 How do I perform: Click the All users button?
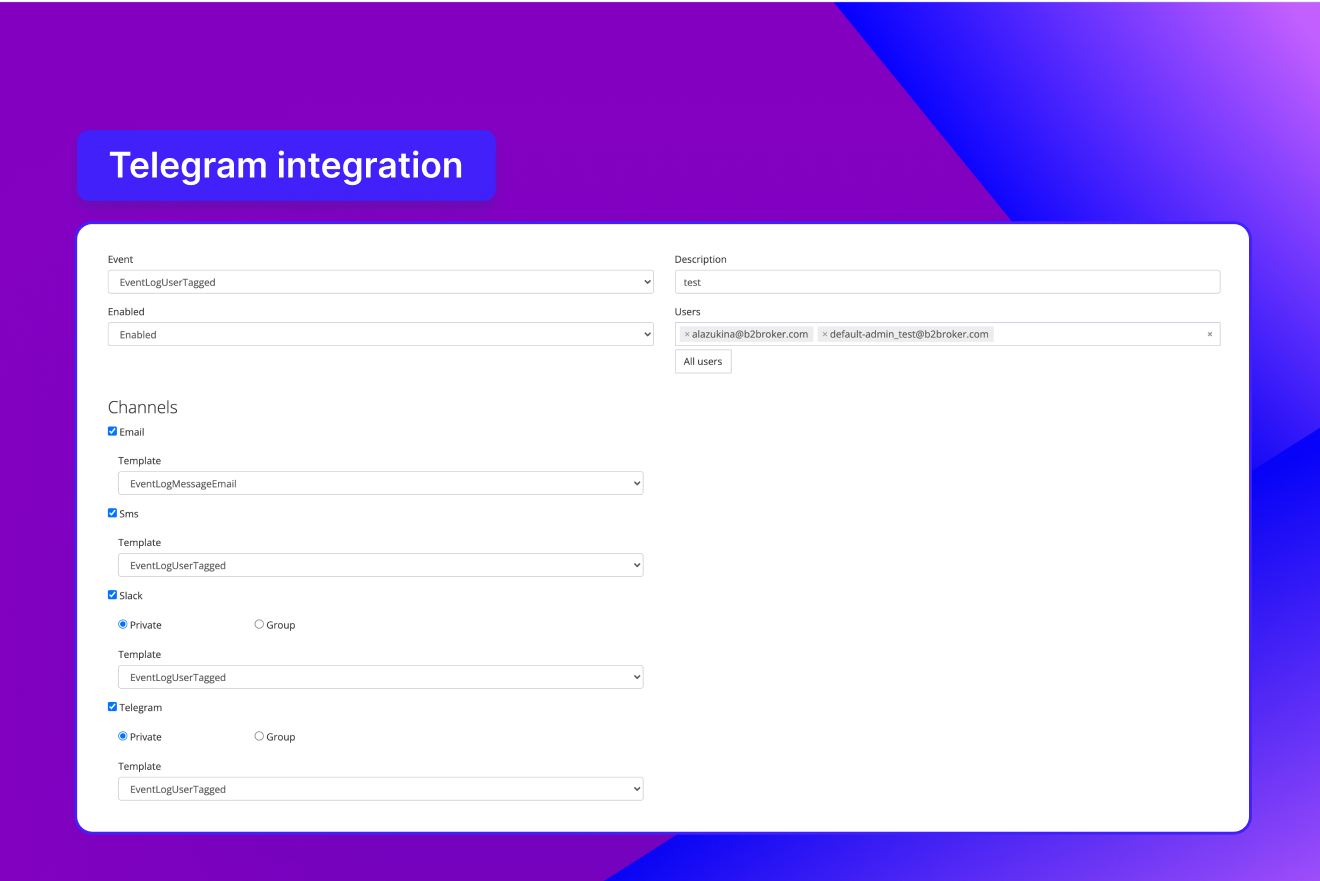pos(703,361)
